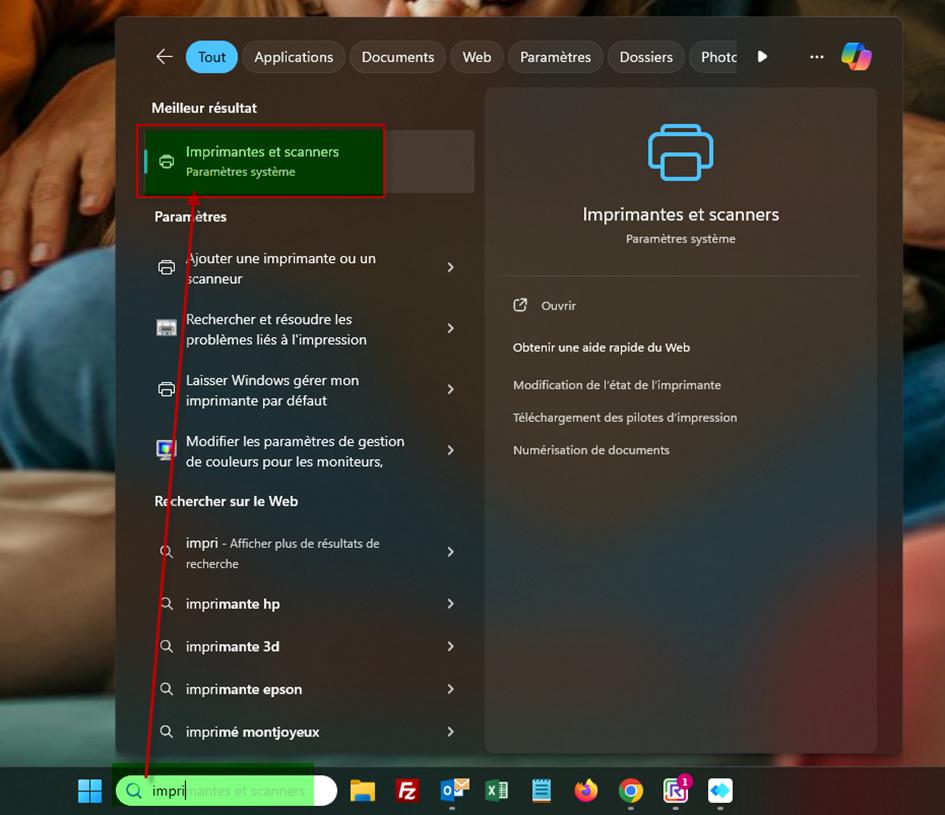The image size is (945, 815).
Task: Open Copilot from the search panel
Action: (856, 57)
